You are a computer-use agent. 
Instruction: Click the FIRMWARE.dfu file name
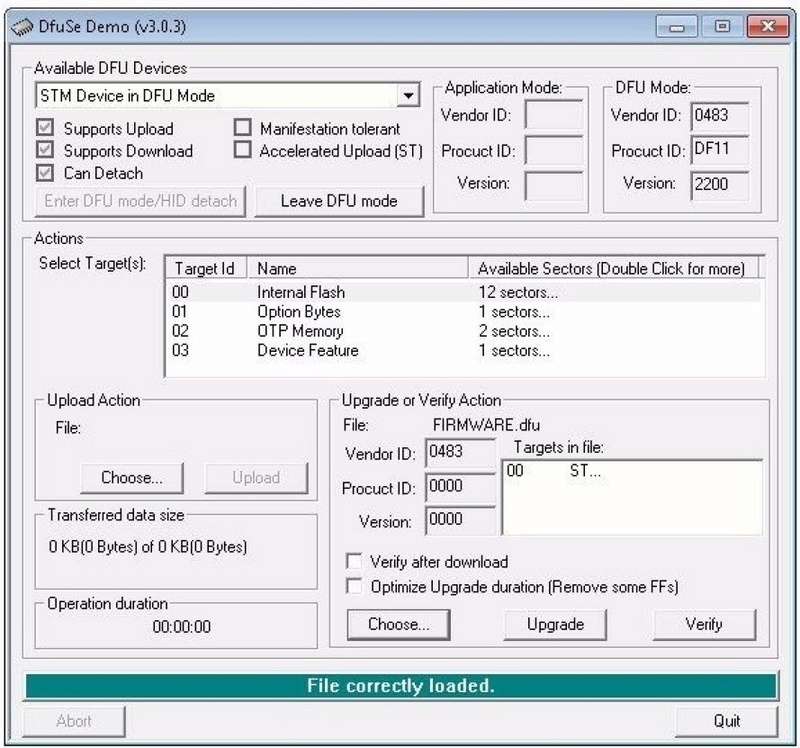coord(486,425)
